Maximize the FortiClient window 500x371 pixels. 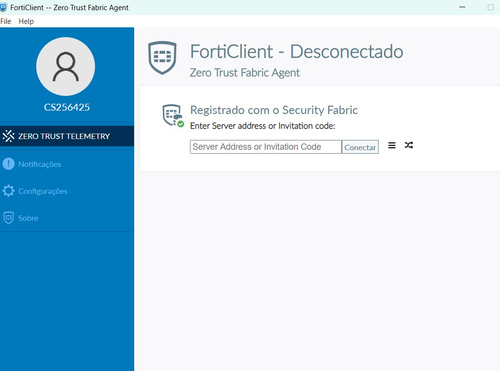[490, 7]
